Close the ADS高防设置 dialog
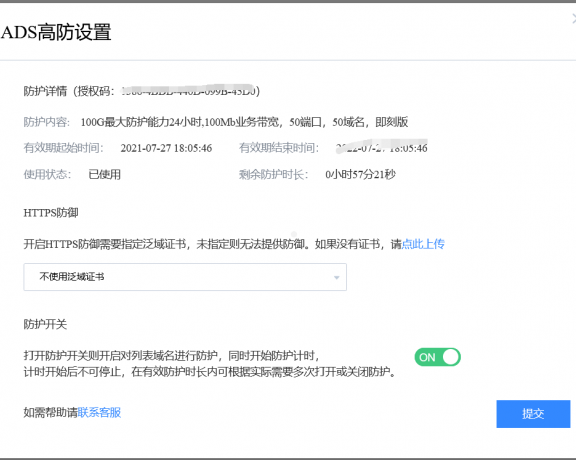Viewport: 576px width, 460px height. (x=574, y=18)
